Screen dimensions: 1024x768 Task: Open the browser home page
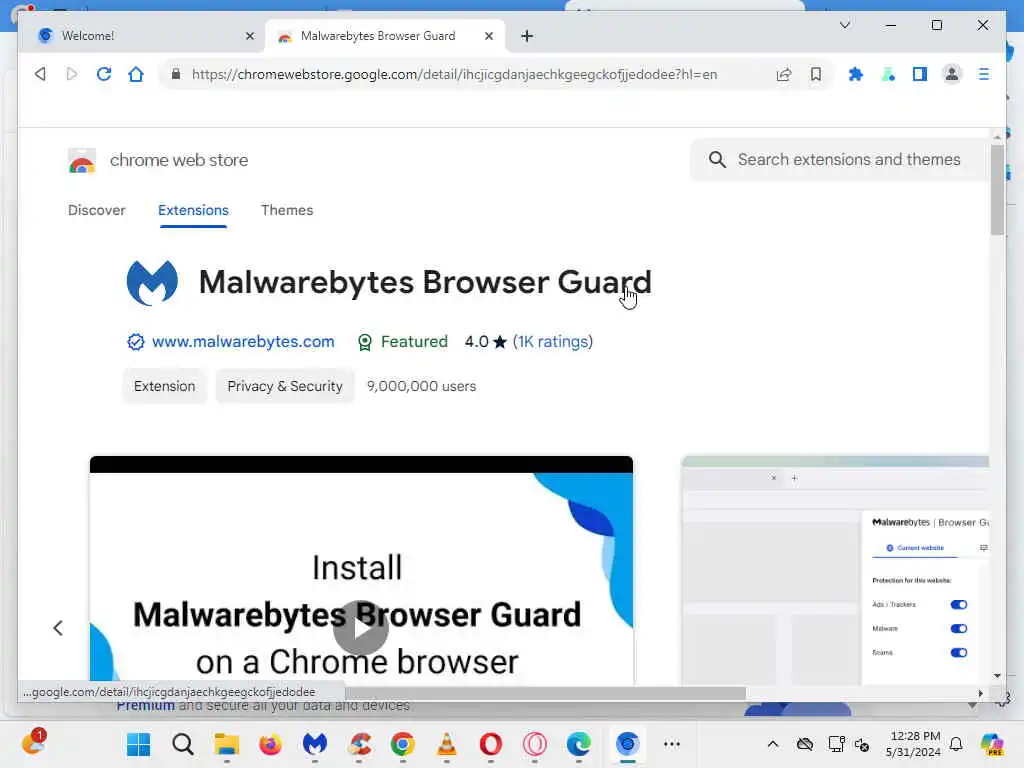click(x=136, y=74)
